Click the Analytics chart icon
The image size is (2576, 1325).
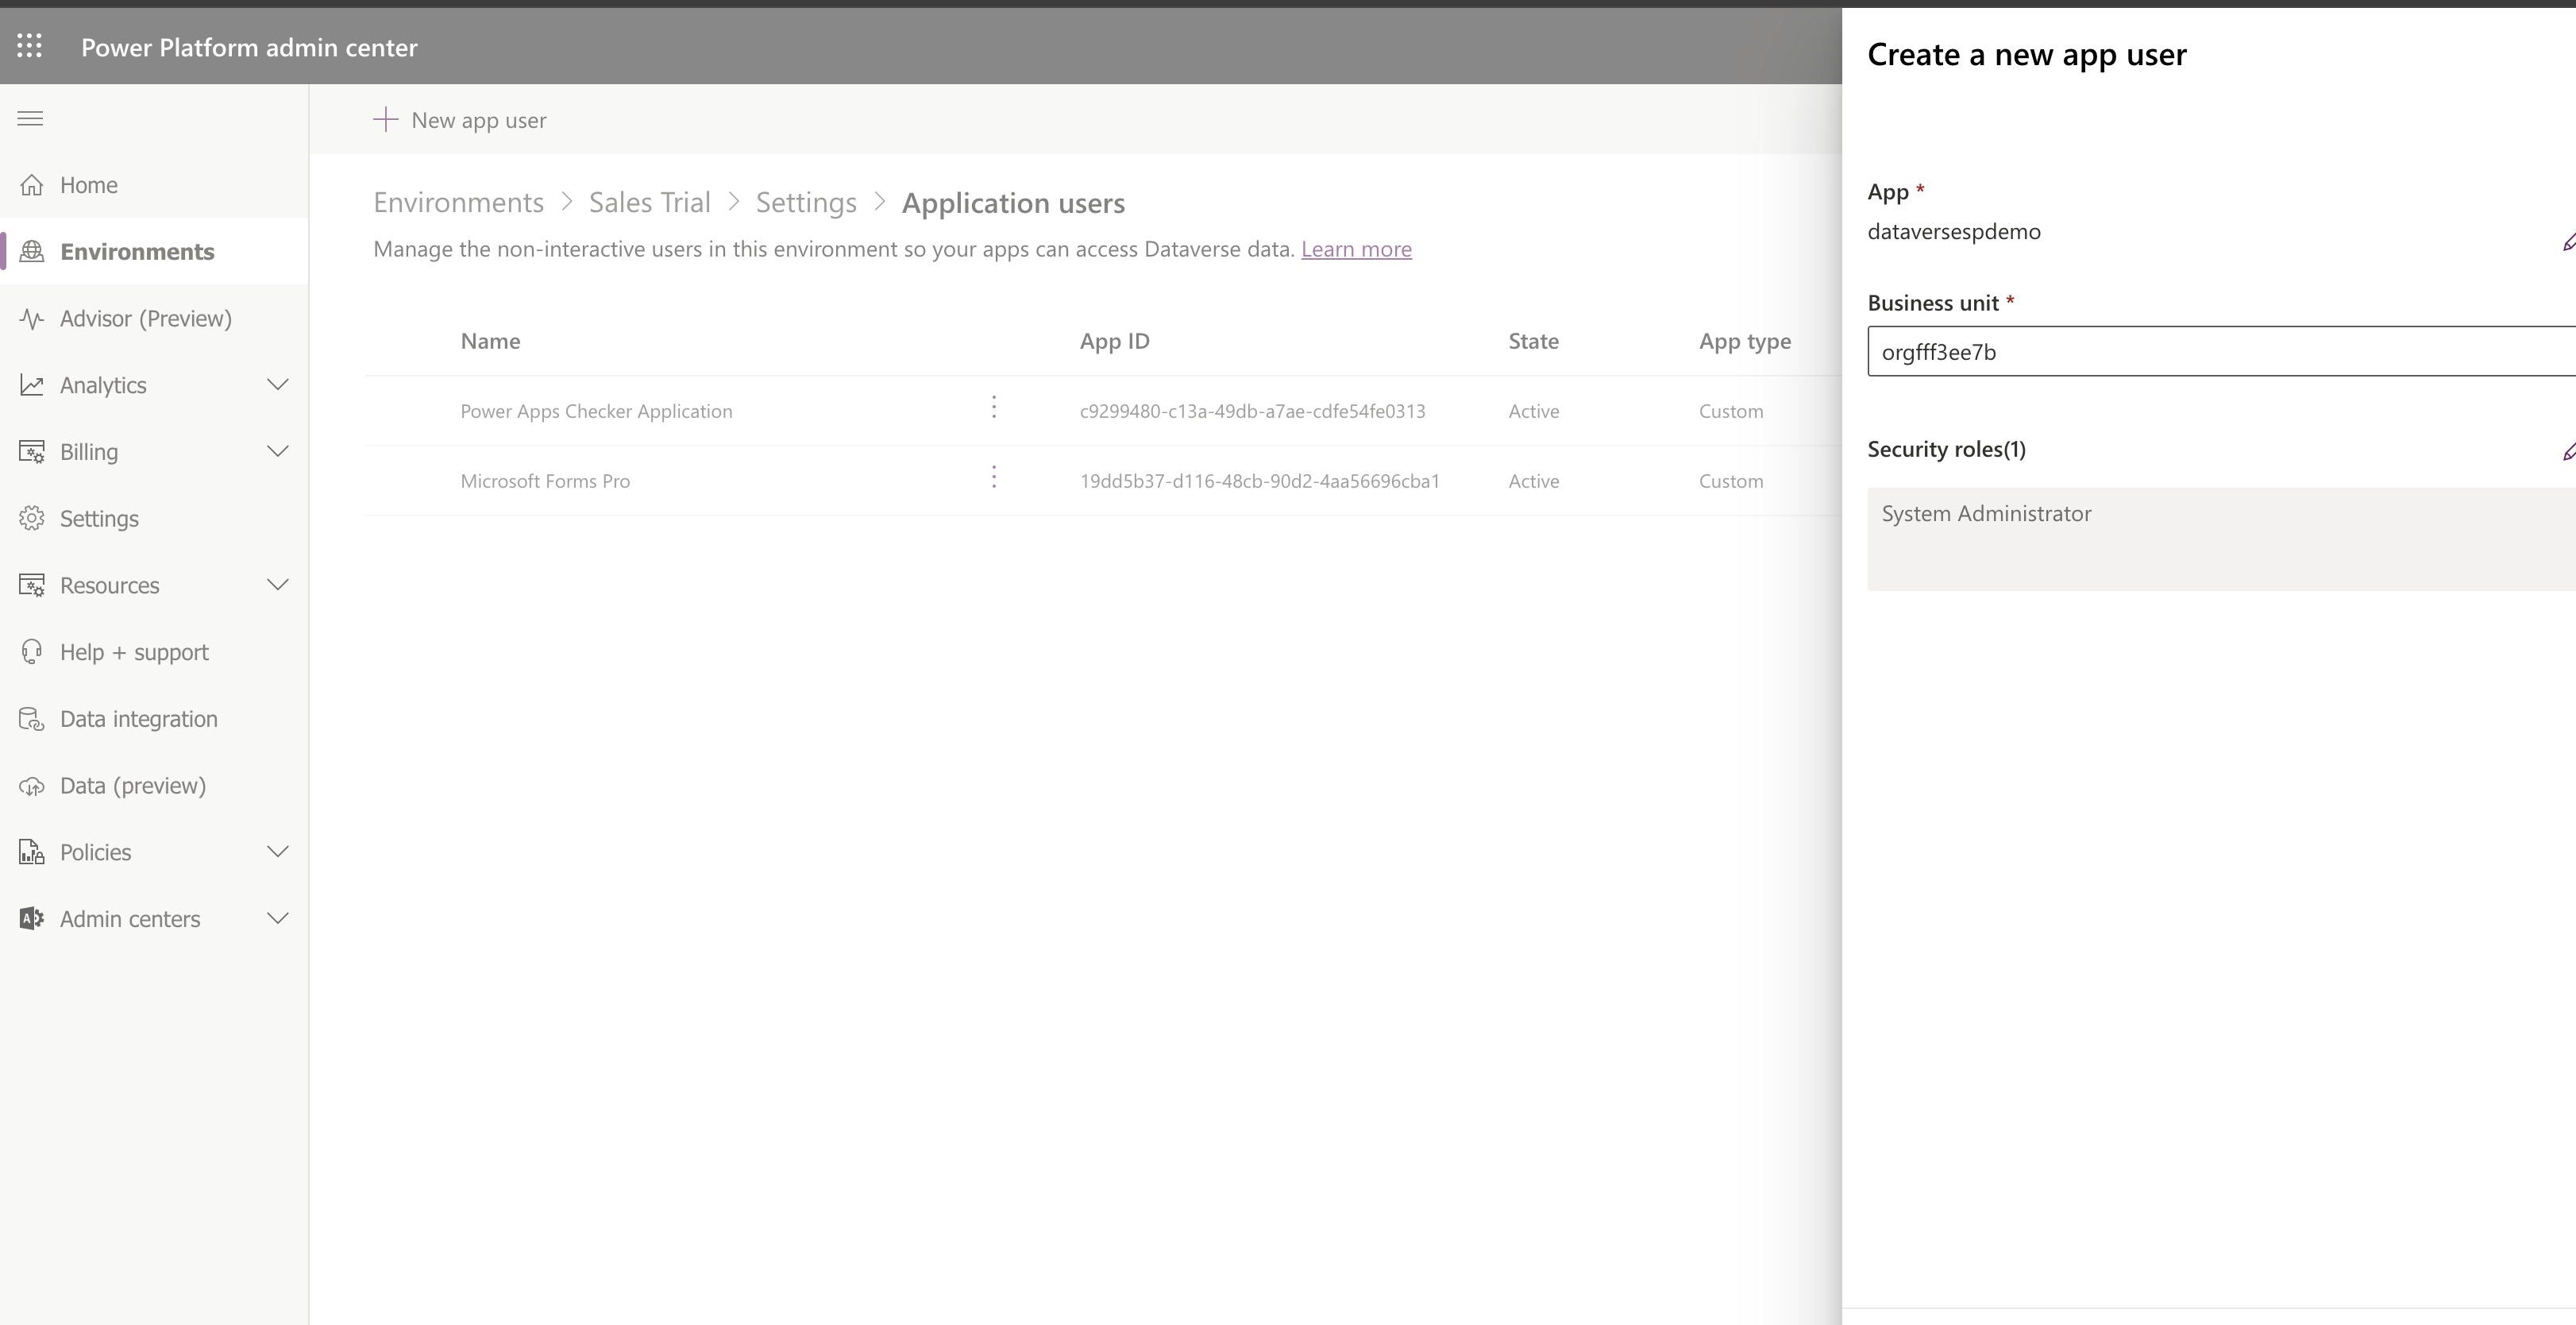(x=32, y=385)
